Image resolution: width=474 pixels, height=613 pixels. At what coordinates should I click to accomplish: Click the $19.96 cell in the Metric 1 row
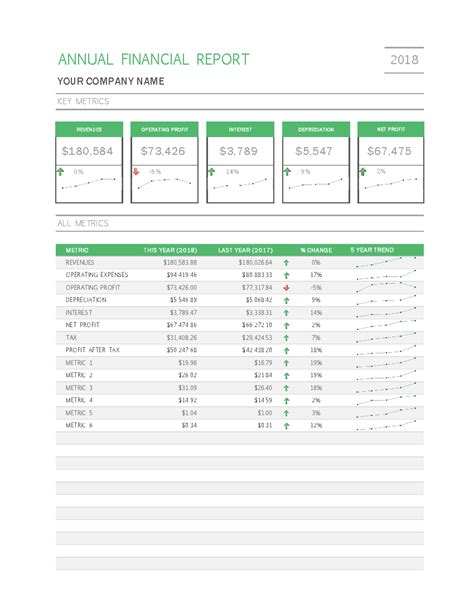(188, 362)
